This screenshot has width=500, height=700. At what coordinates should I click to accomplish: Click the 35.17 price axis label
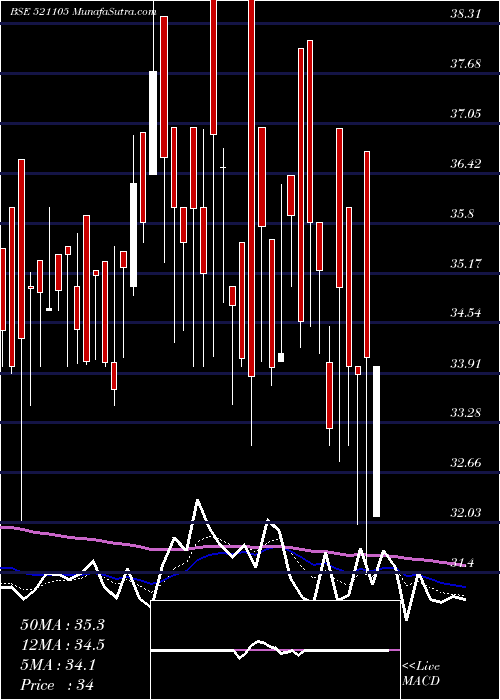pos(465,263)
